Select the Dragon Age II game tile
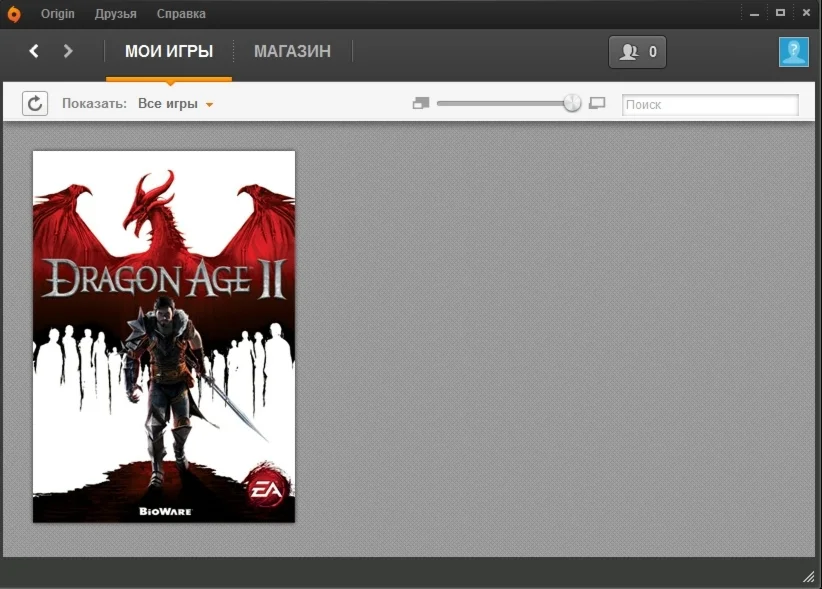Screen dimensions: 822x589 [x=163, y=336]
